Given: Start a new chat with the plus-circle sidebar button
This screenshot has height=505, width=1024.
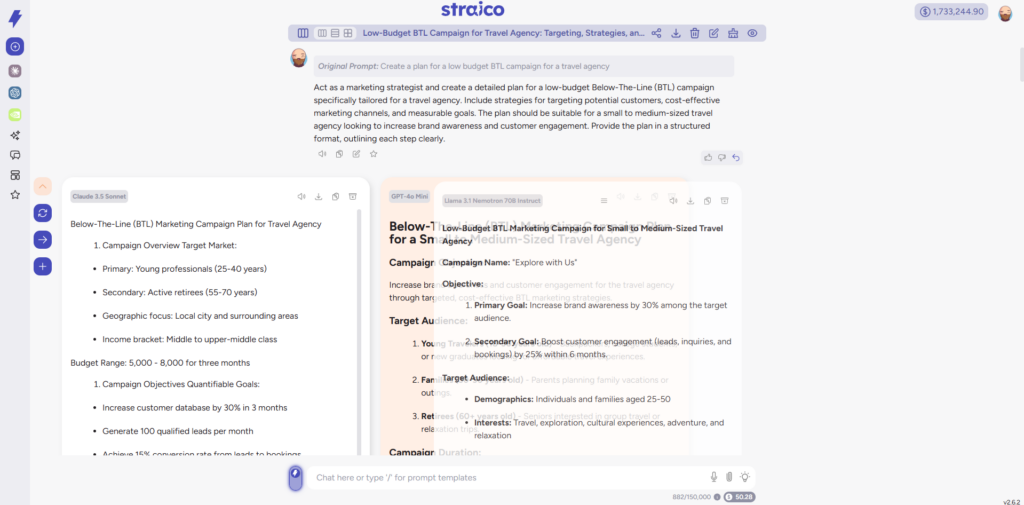Looking at the screenshot, I should [x=15, y=46].
